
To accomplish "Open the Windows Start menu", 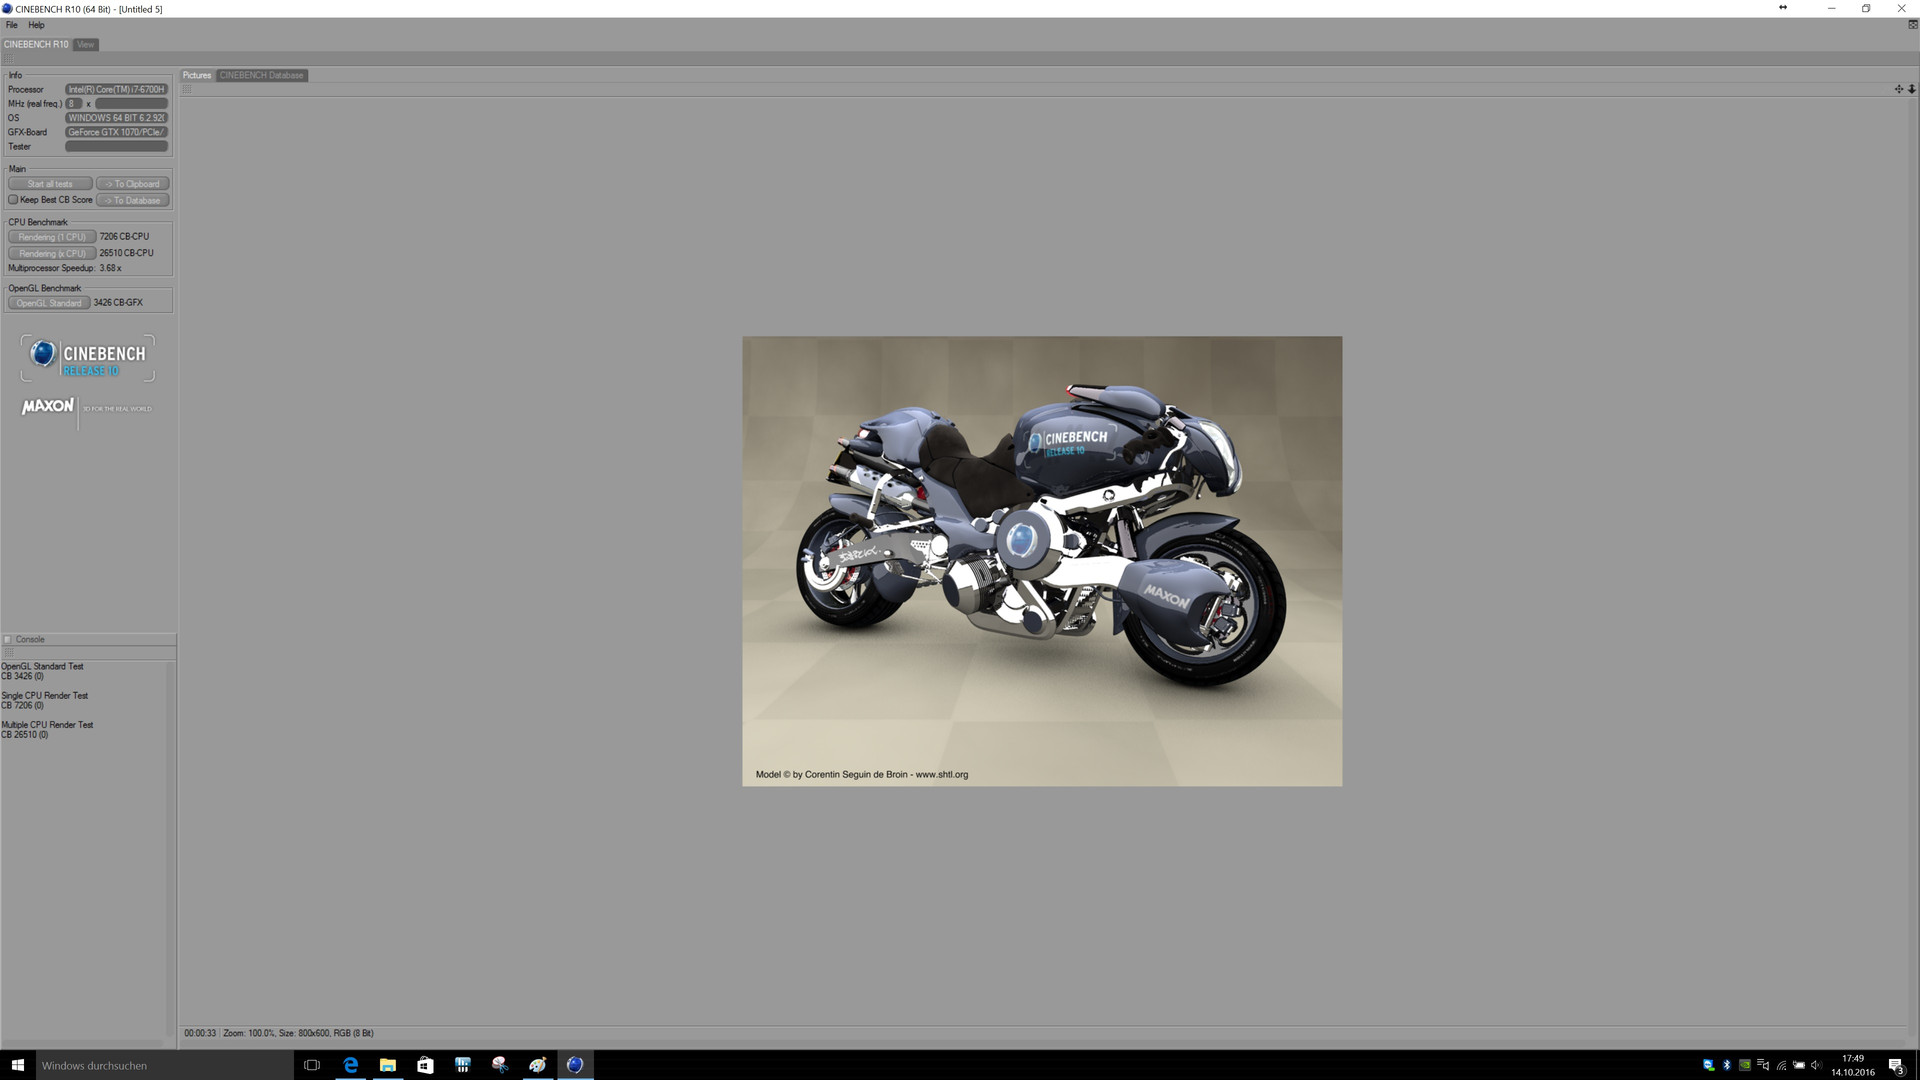I will point(17,1065).
